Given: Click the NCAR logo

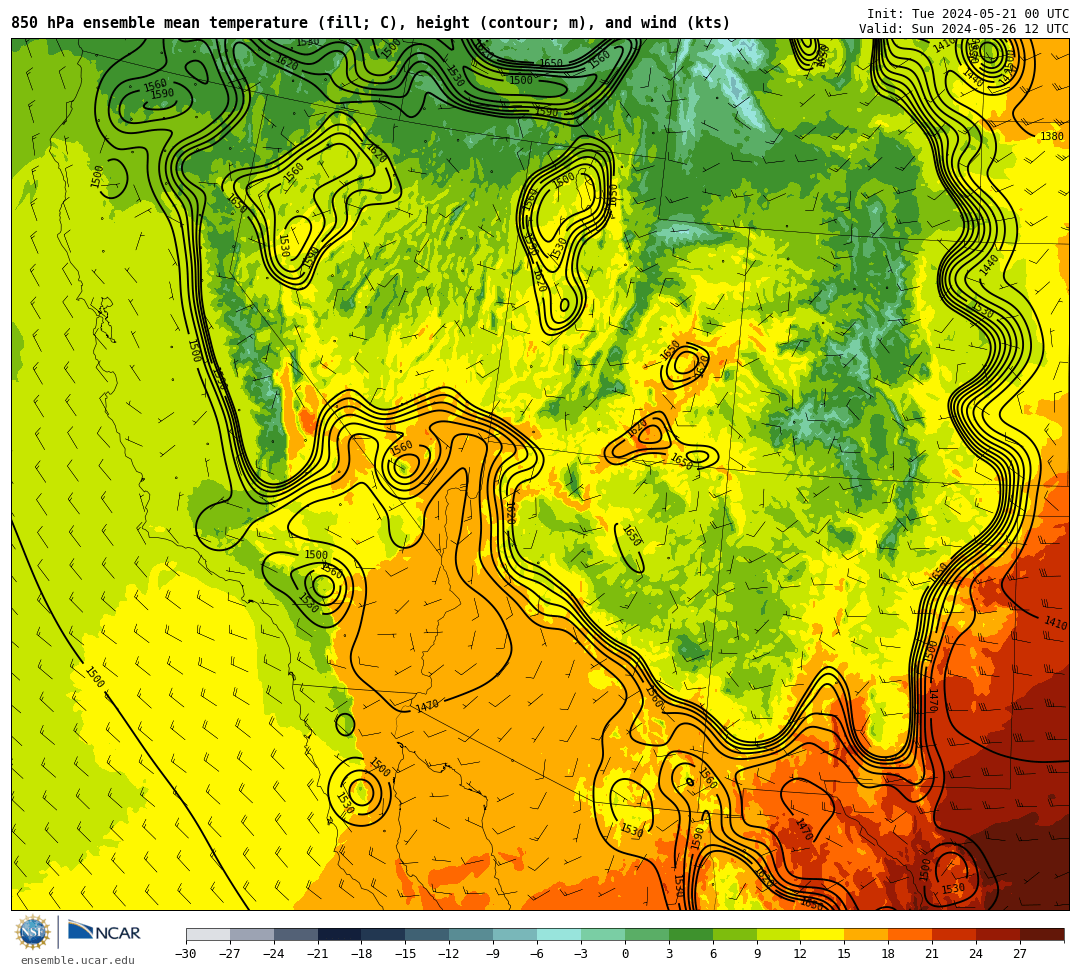Looking at the screenshot, I should pyautogui.click(x=105, y=932).
